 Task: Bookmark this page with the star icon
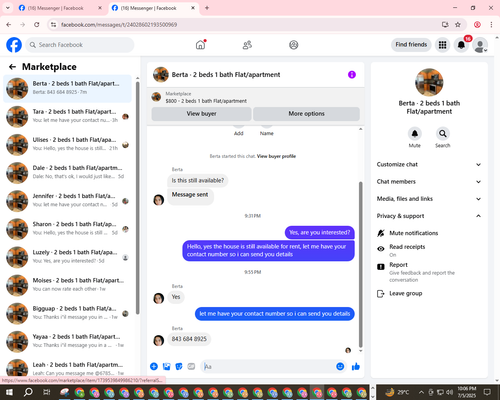pos(458,25)
